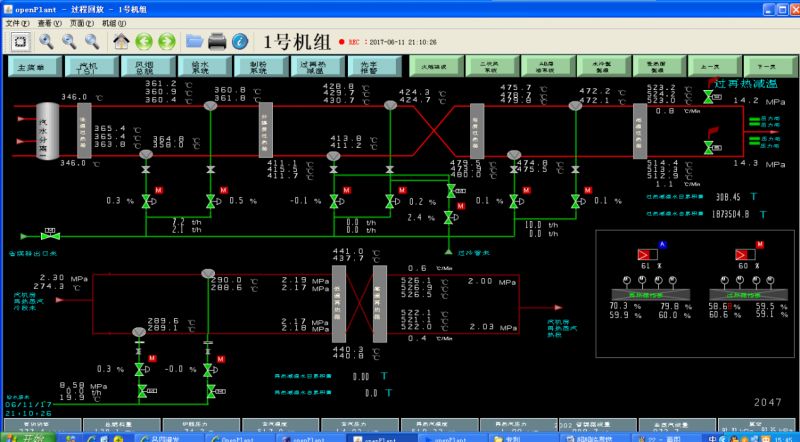Click the third magnifier zoom icon
Image resolution: width=800 pixels, height=442 pixels.
click(x=92, y=41)
